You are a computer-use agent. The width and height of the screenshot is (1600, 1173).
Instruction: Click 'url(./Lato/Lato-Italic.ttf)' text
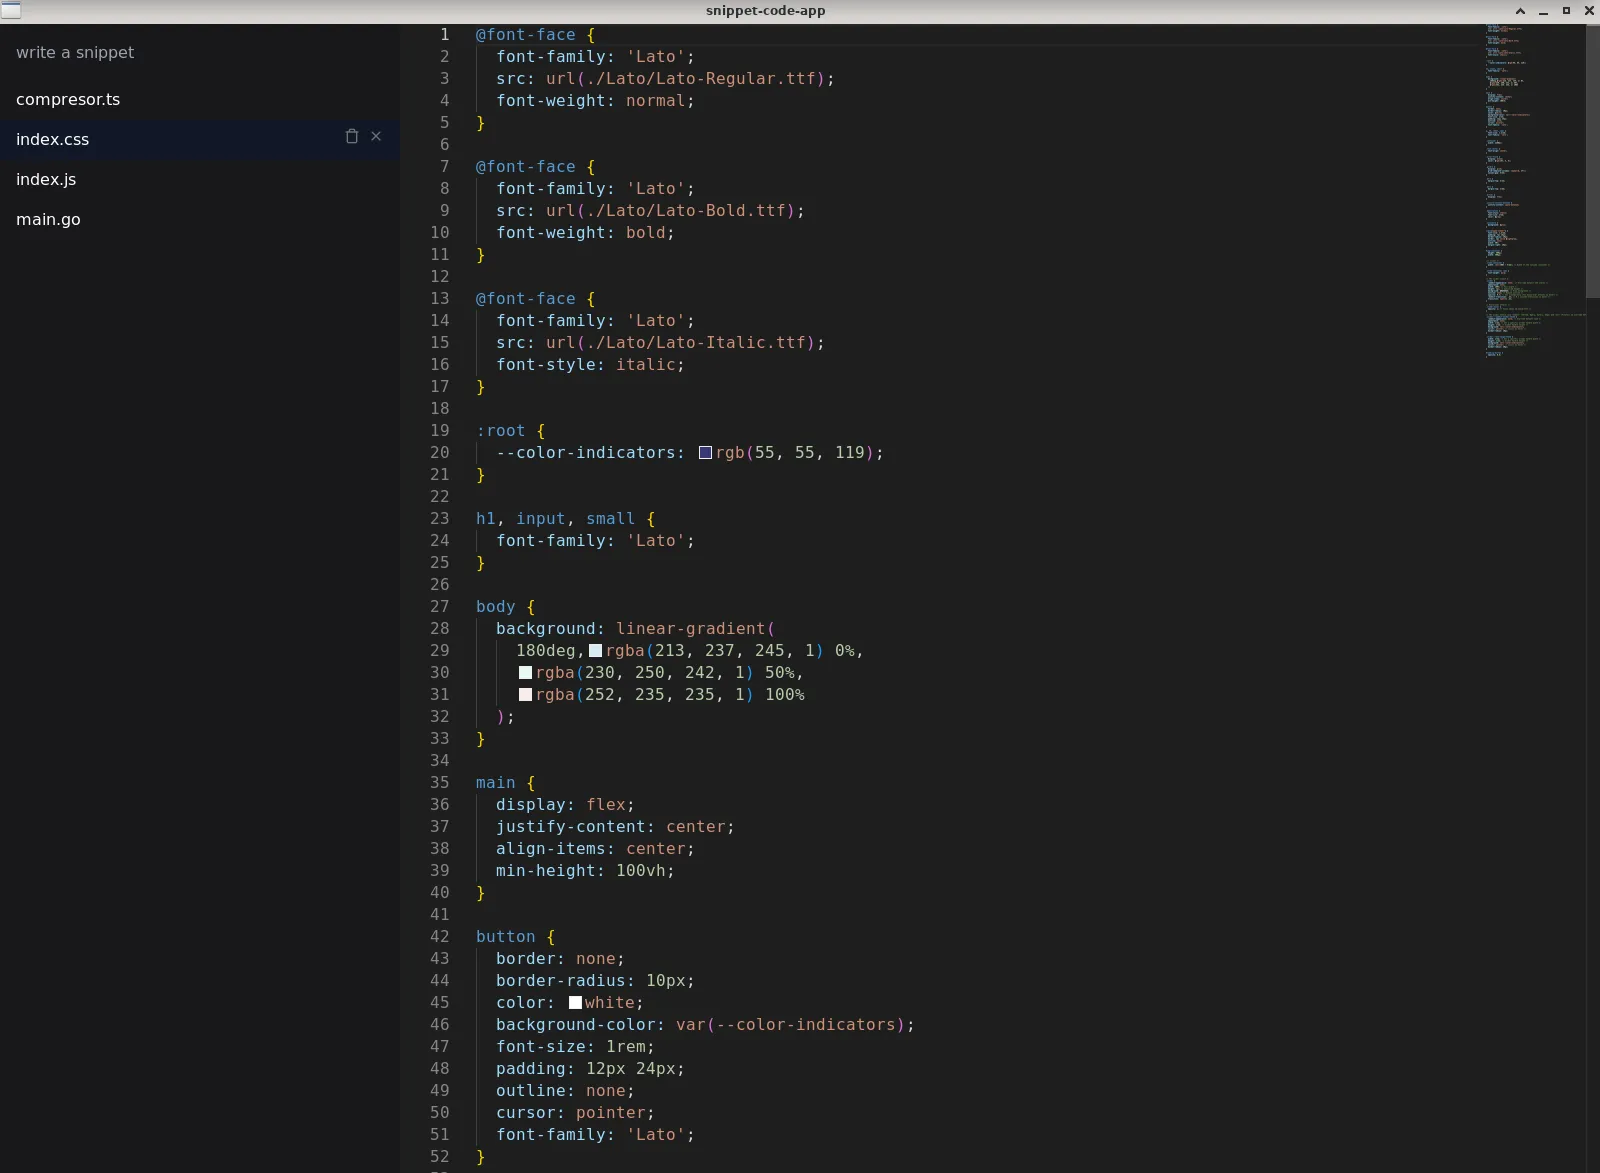tap(680, 343)
